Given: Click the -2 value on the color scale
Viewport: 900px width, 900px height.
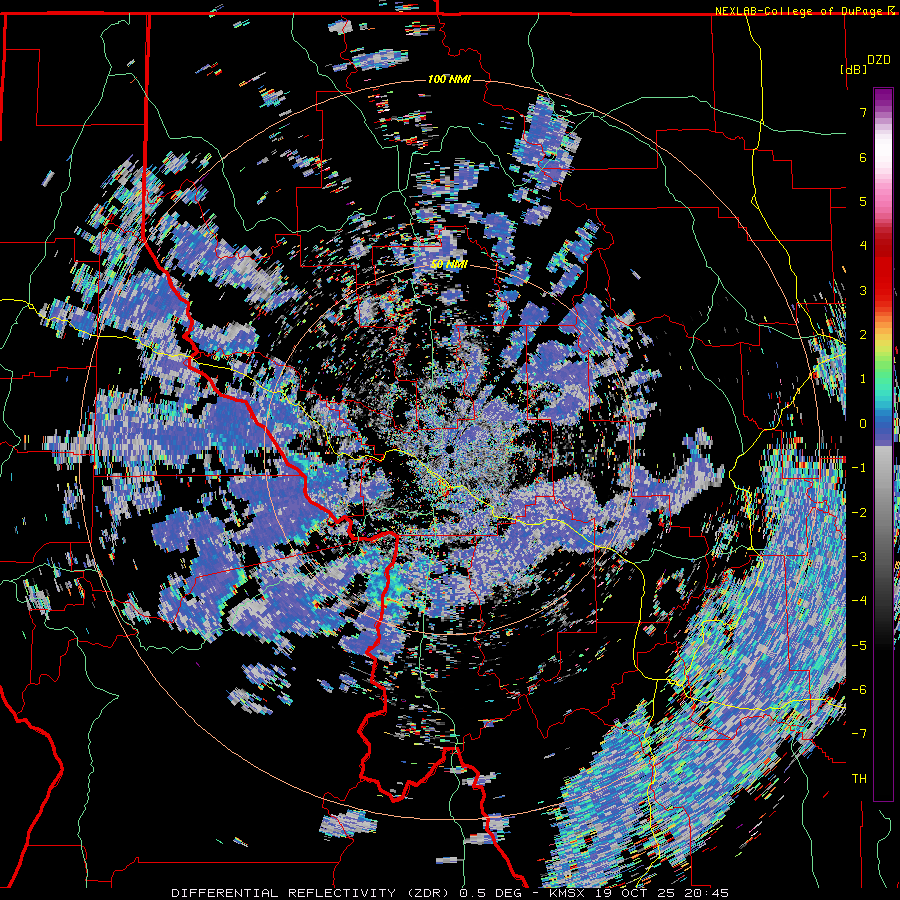Looking at the screenshot, I should (859, 513).
